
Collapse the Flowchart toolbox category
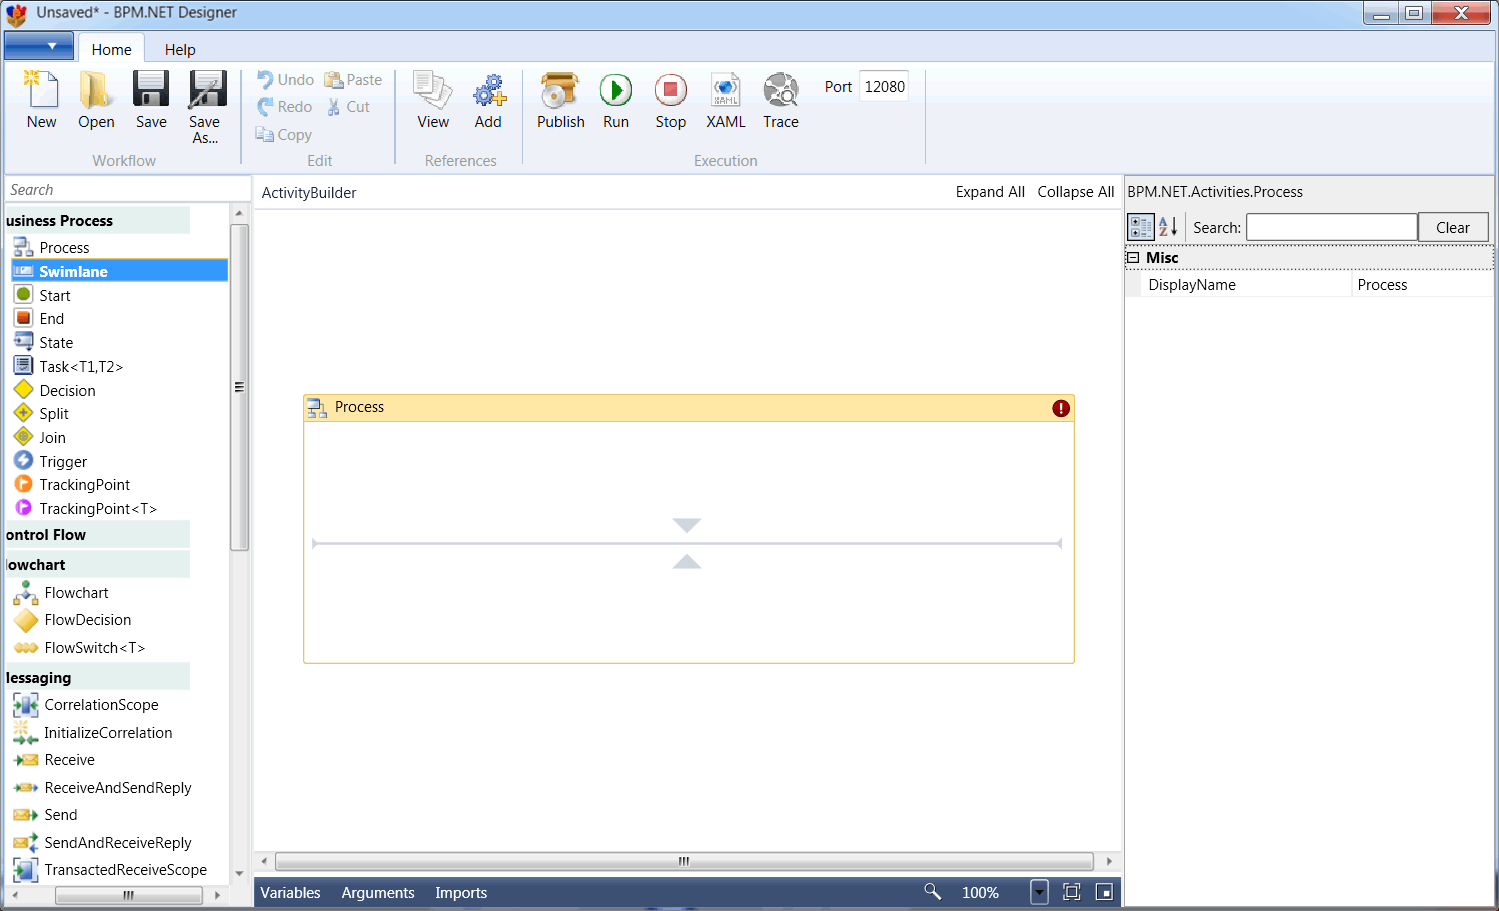tap(97, 565)
